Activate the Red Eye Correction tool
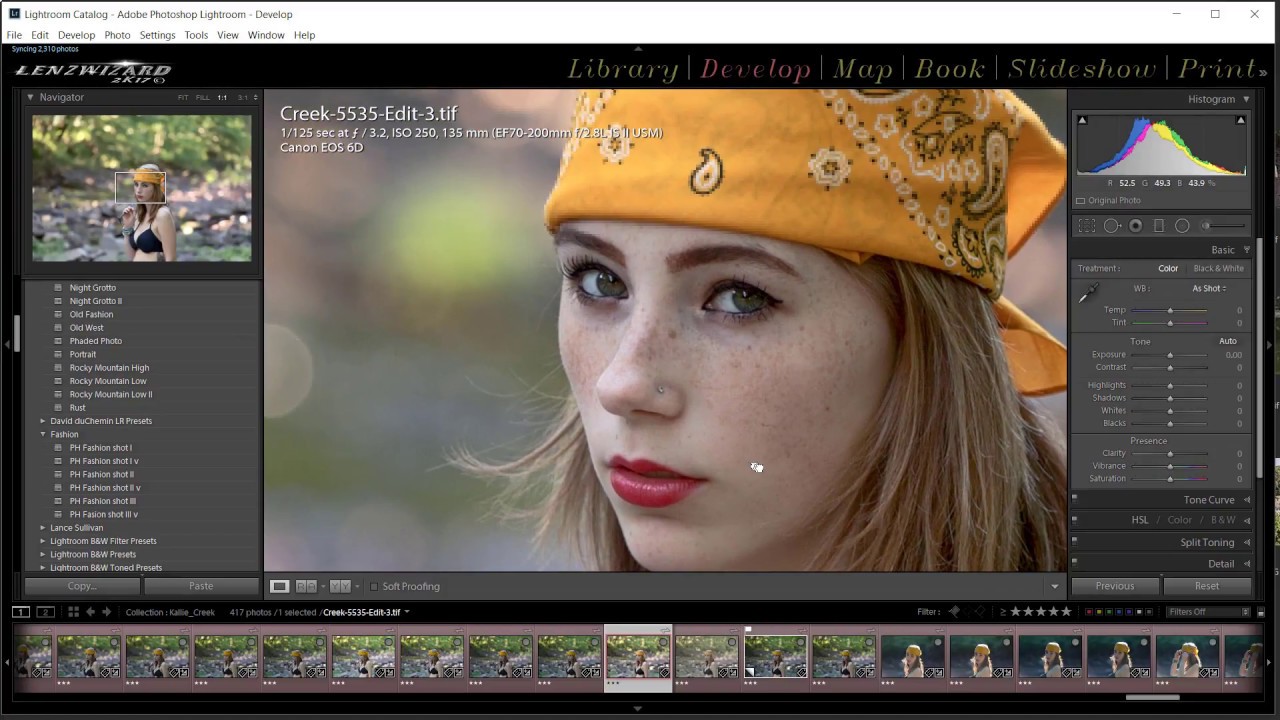 pos(1135,226)
